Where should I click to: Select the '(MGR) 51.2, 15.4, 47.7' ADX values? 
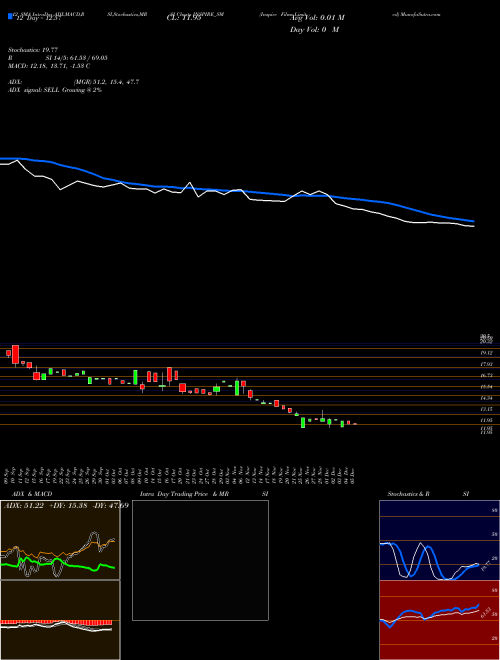pos(106,82)
